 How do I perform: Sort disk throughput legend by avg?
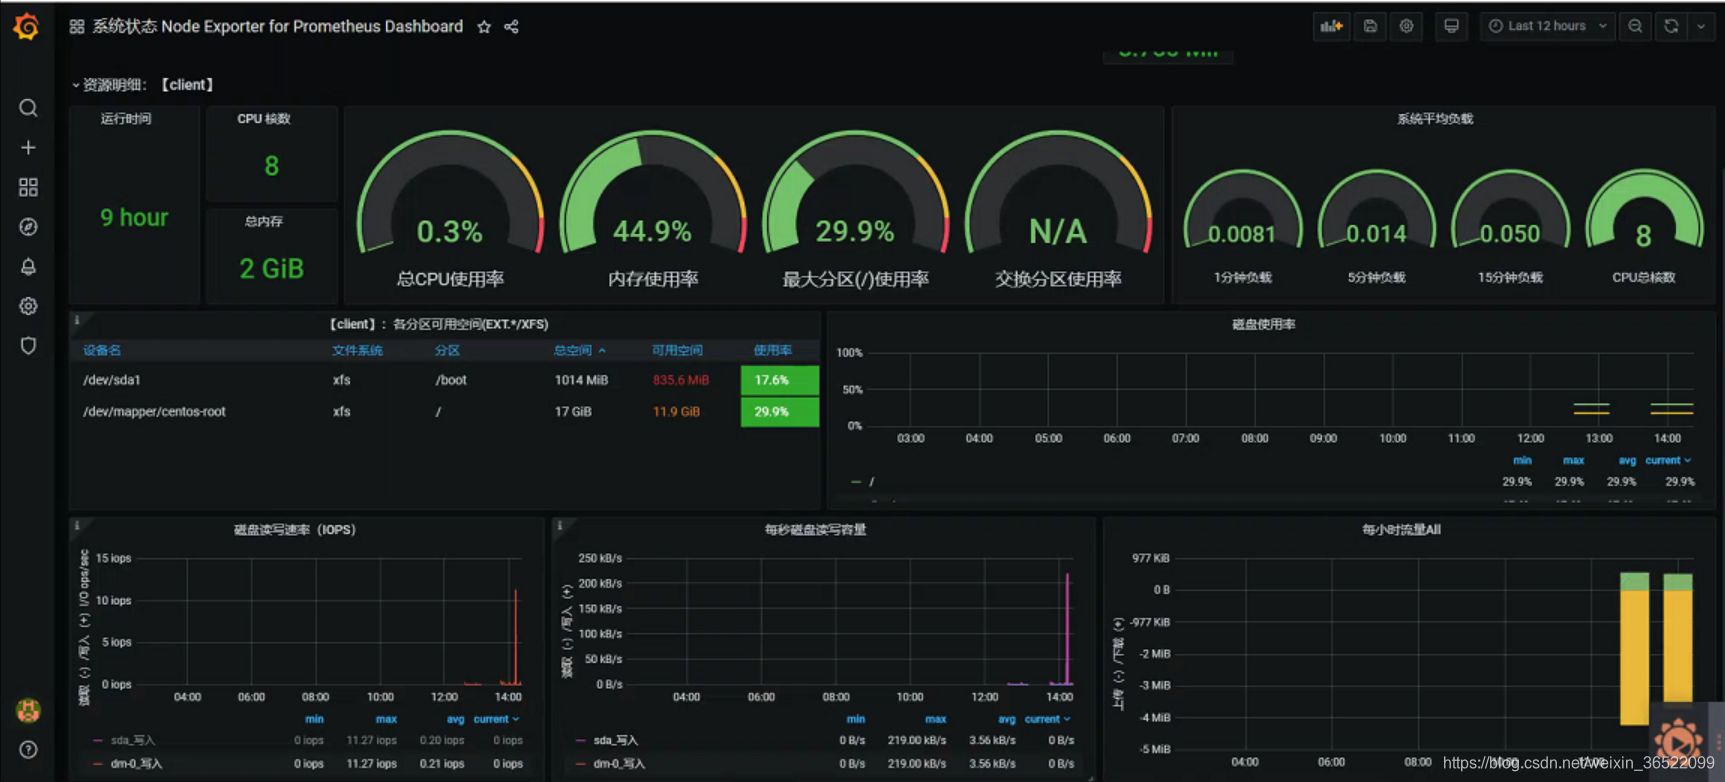click(1006, 719)
